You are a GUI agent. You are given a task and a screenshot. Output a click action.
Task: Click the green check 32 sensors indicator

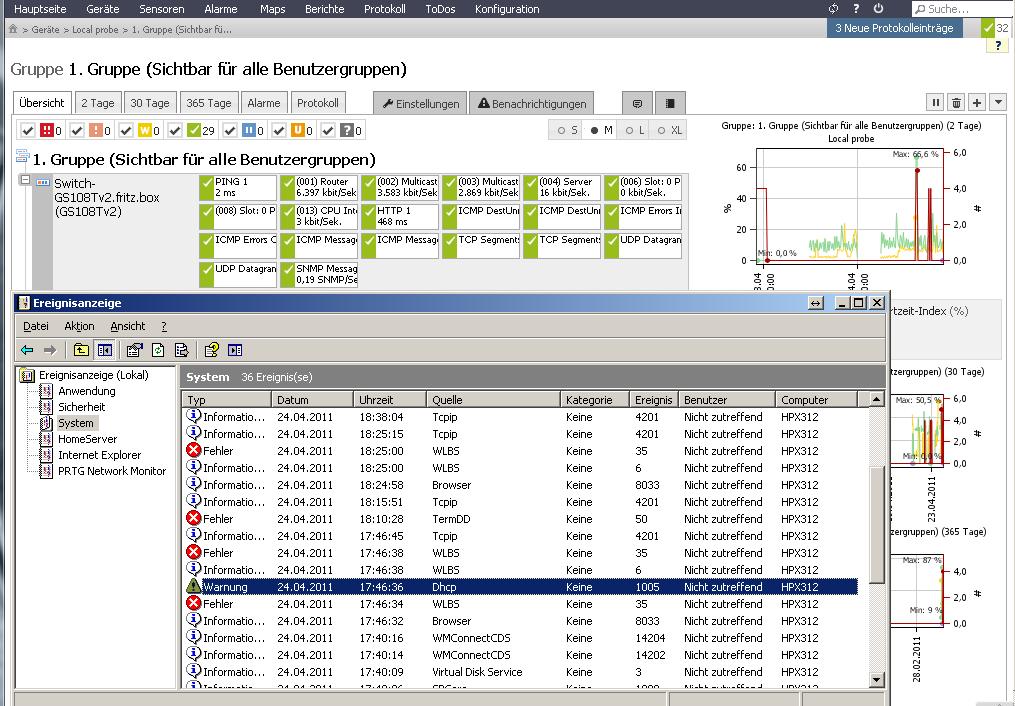[x=996, y=28]
